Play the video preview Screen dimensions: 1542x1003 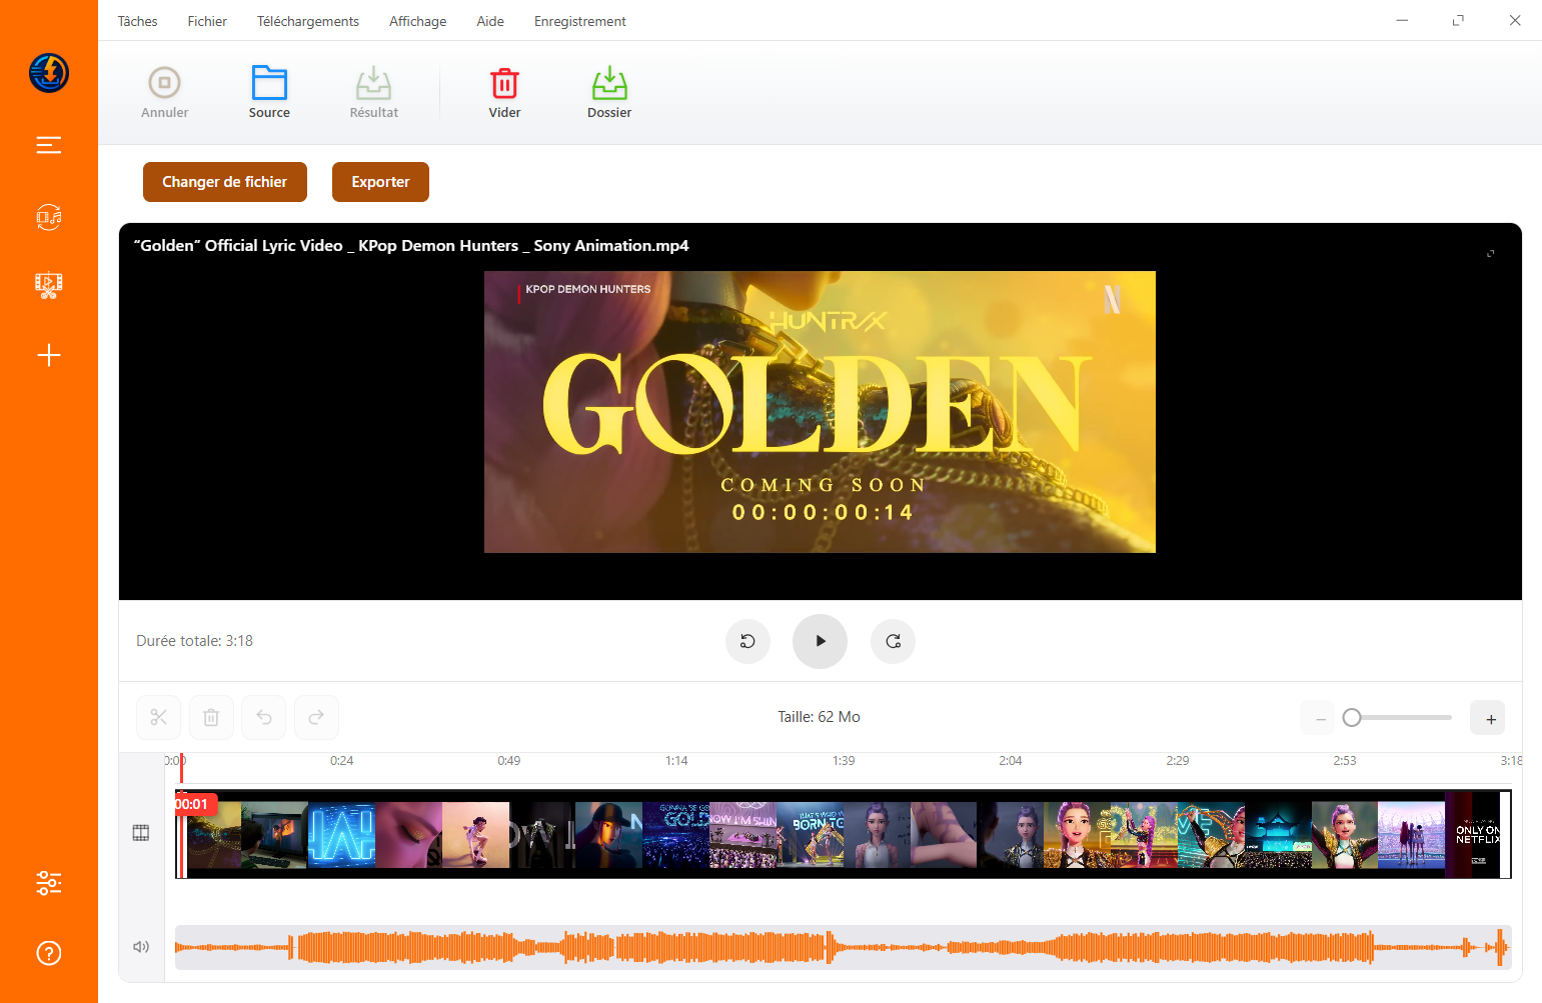[x=820, y=641]
